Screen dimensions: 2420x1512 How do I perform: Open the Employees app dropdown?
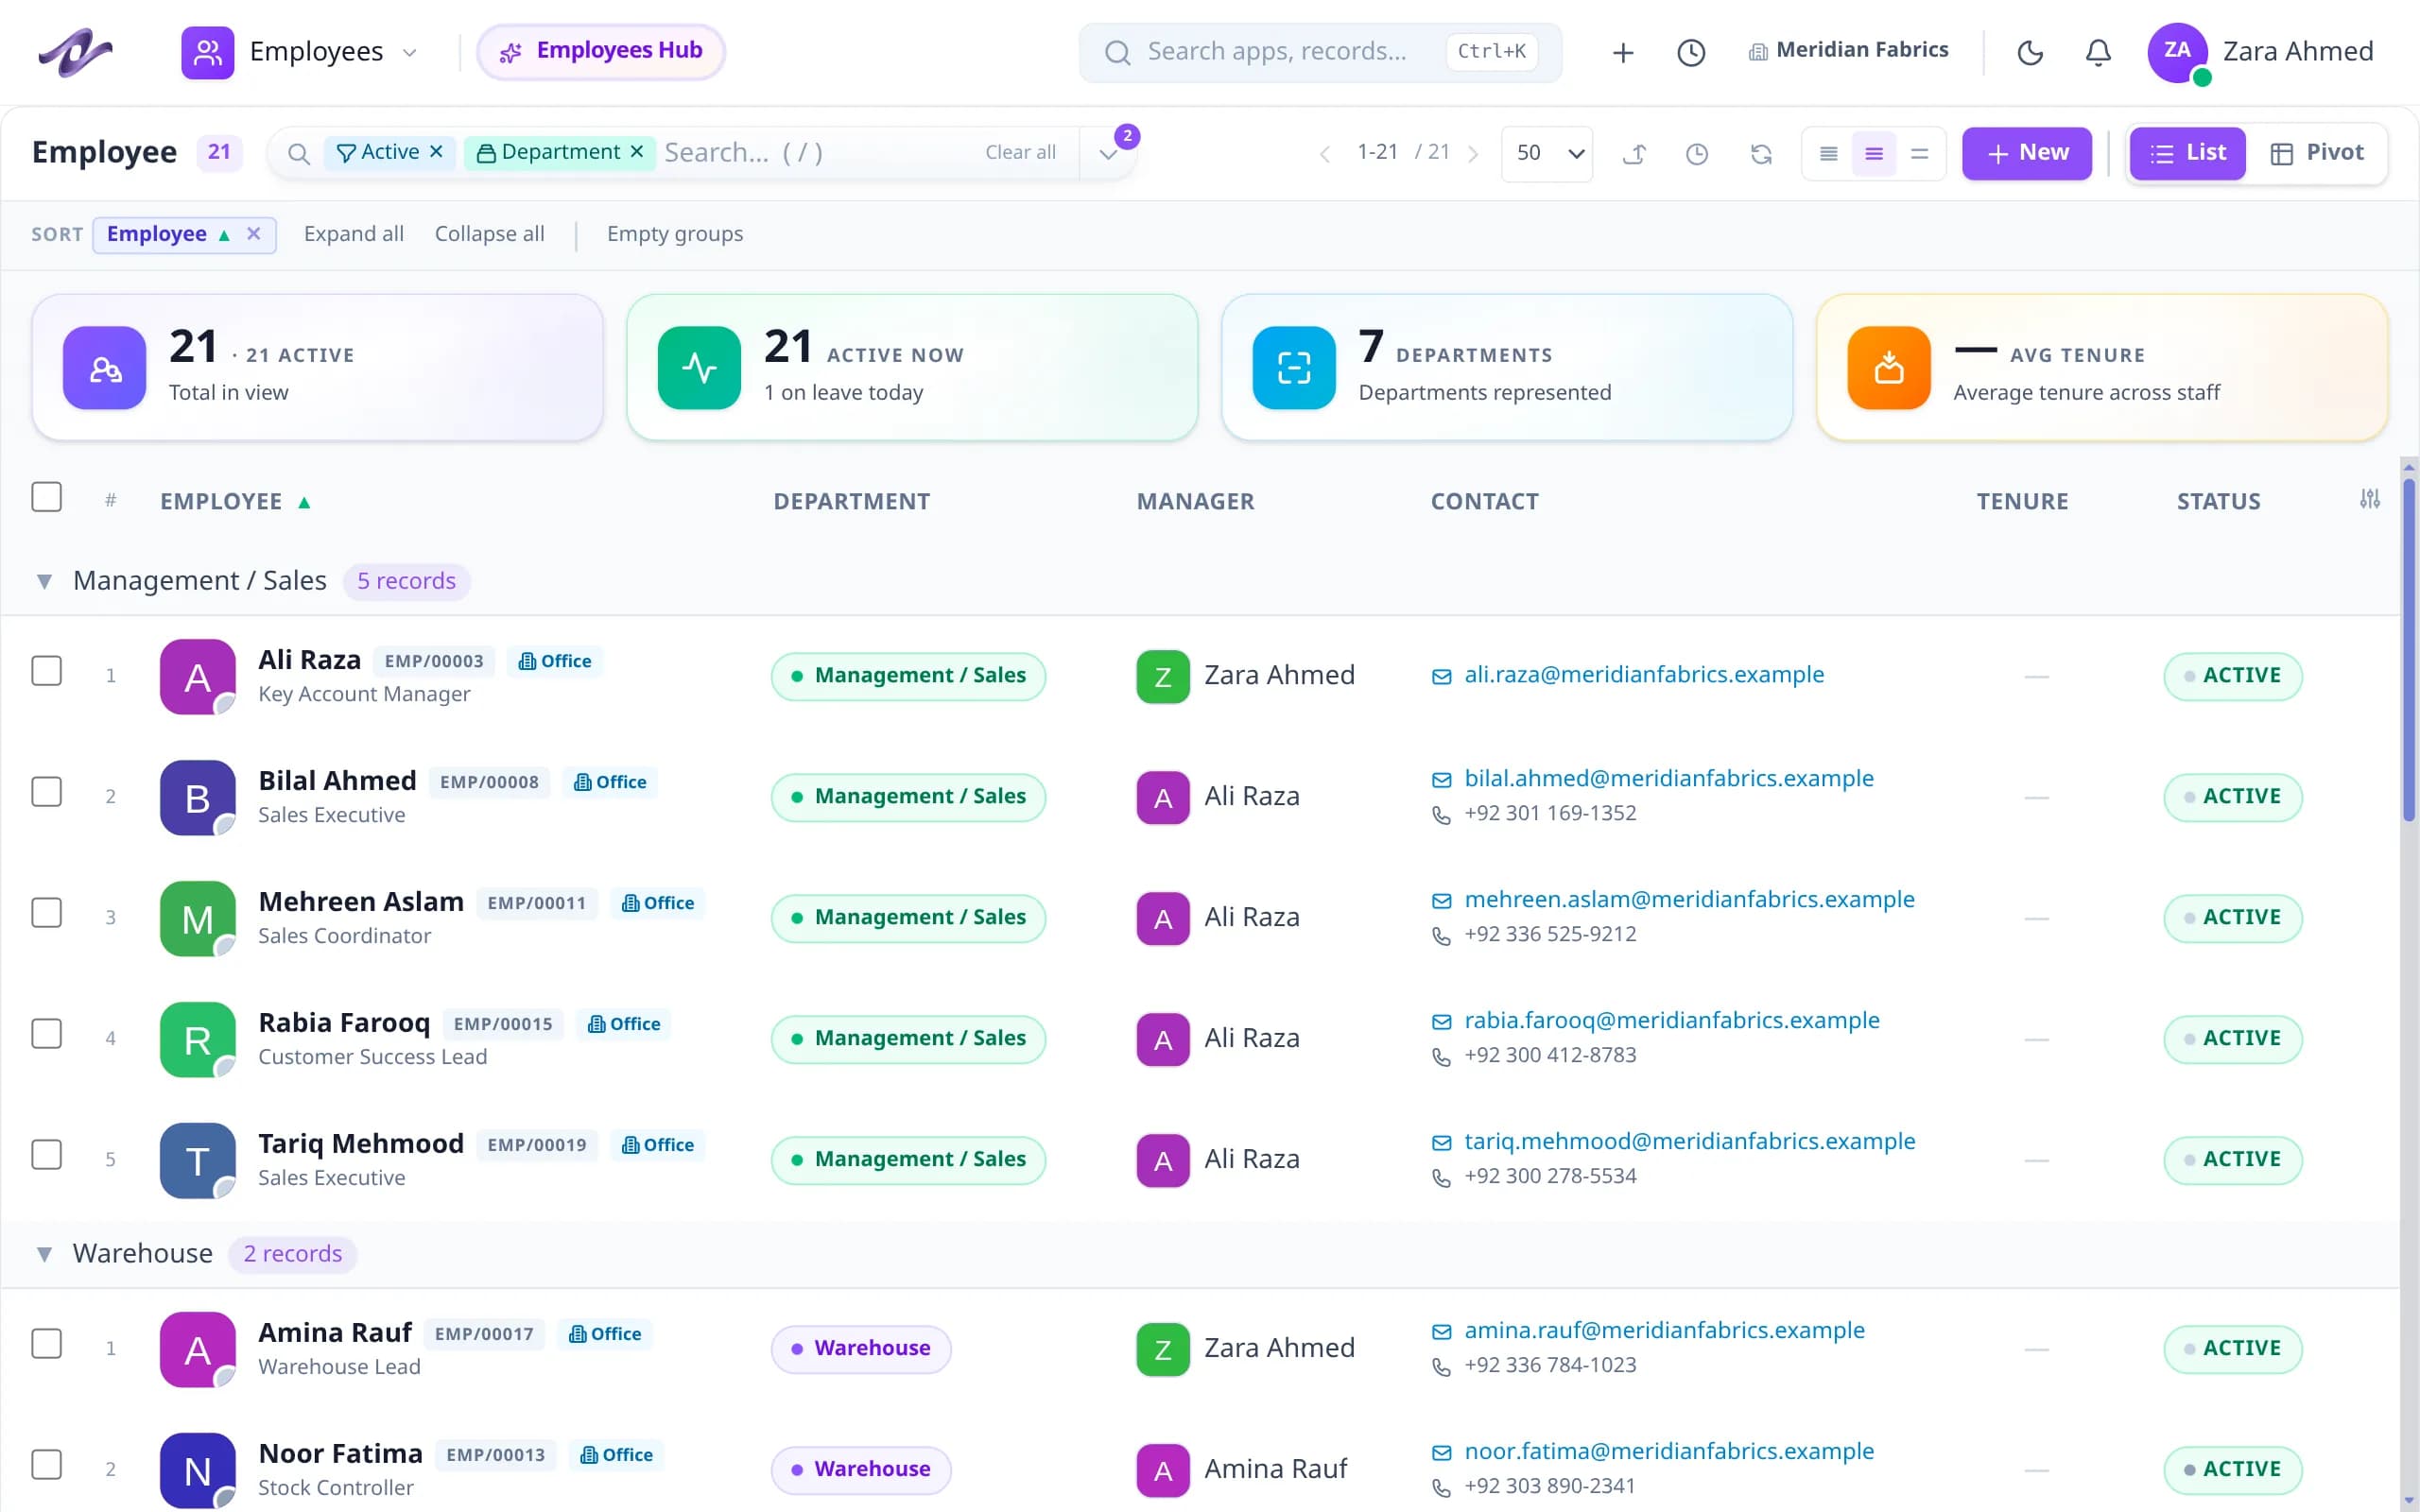[x=299, y=52]
